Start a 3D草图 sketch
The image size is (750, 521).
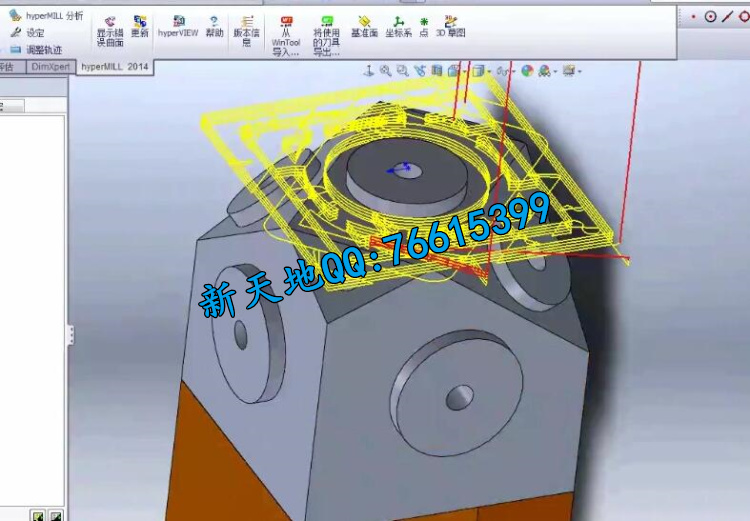[451, 26]
